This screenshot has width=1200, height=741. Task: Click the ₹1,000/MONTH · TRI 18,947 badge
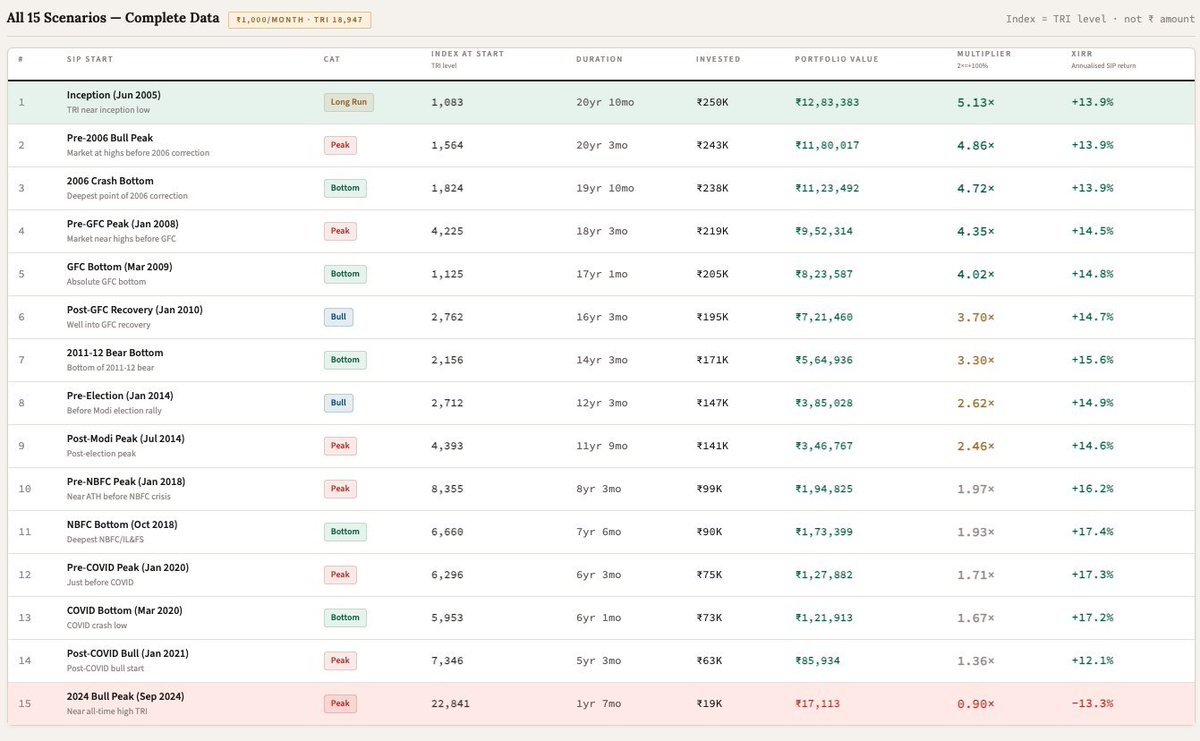click(x=300, y=20)
